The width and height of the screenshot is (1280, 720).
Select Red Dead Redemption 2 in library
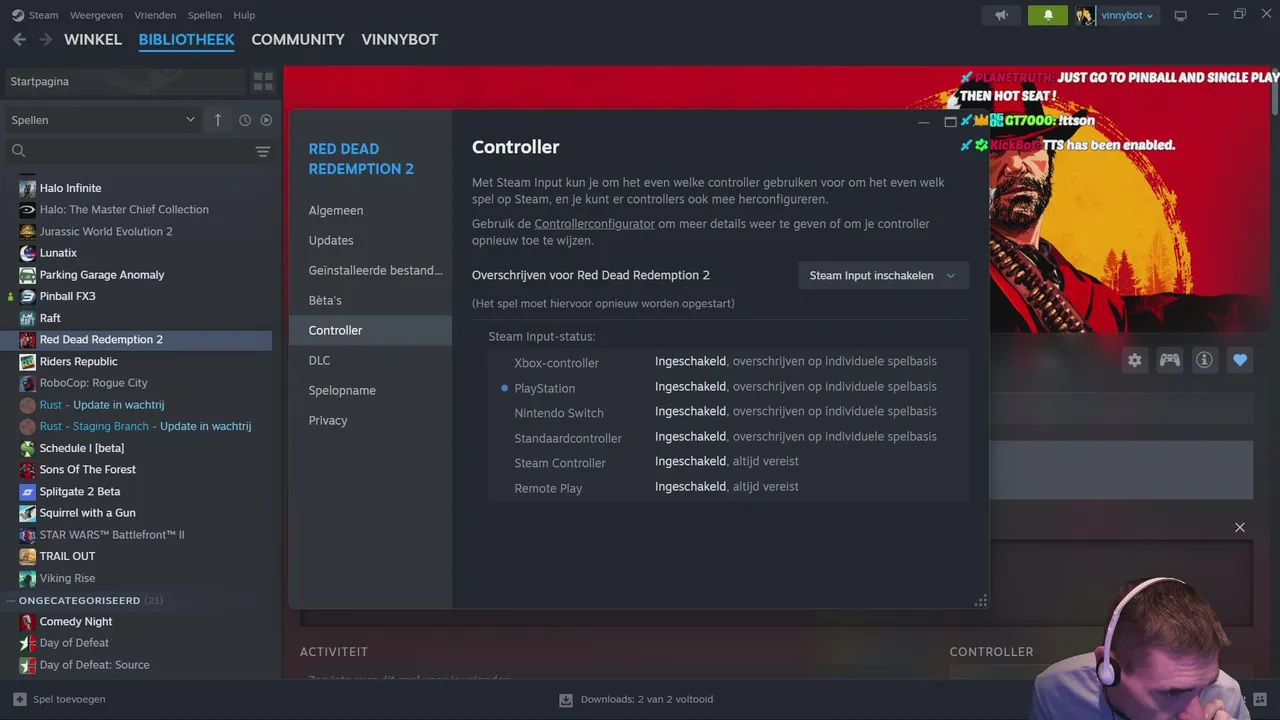(x=137, y=340)
